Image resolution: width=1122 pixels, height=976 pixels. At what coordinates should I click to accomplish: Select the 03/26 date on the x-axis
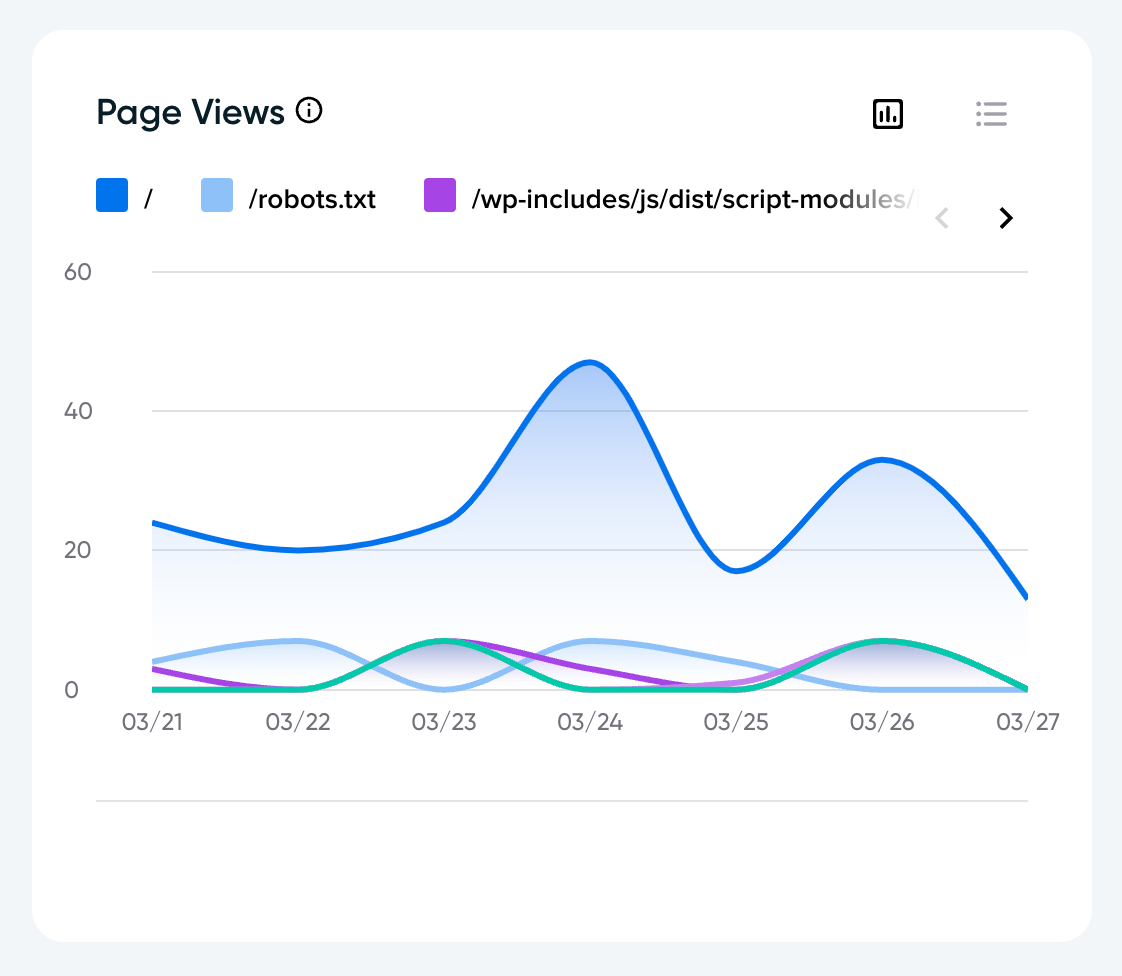(x=882, y=722)
